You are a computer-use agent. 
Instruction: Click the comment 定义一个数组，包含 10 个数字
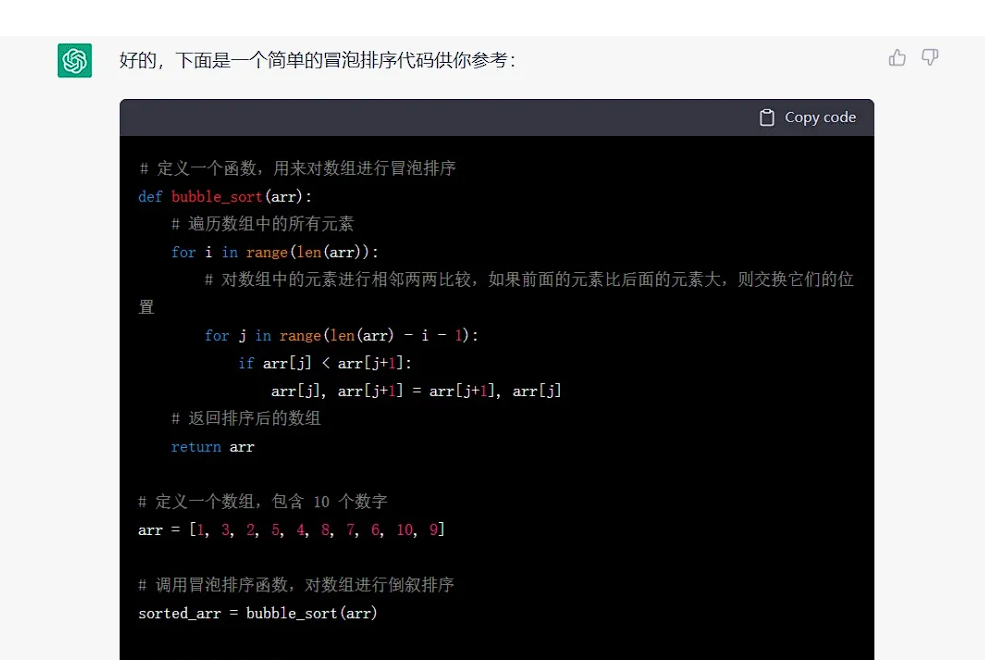(x=263, y=502)
